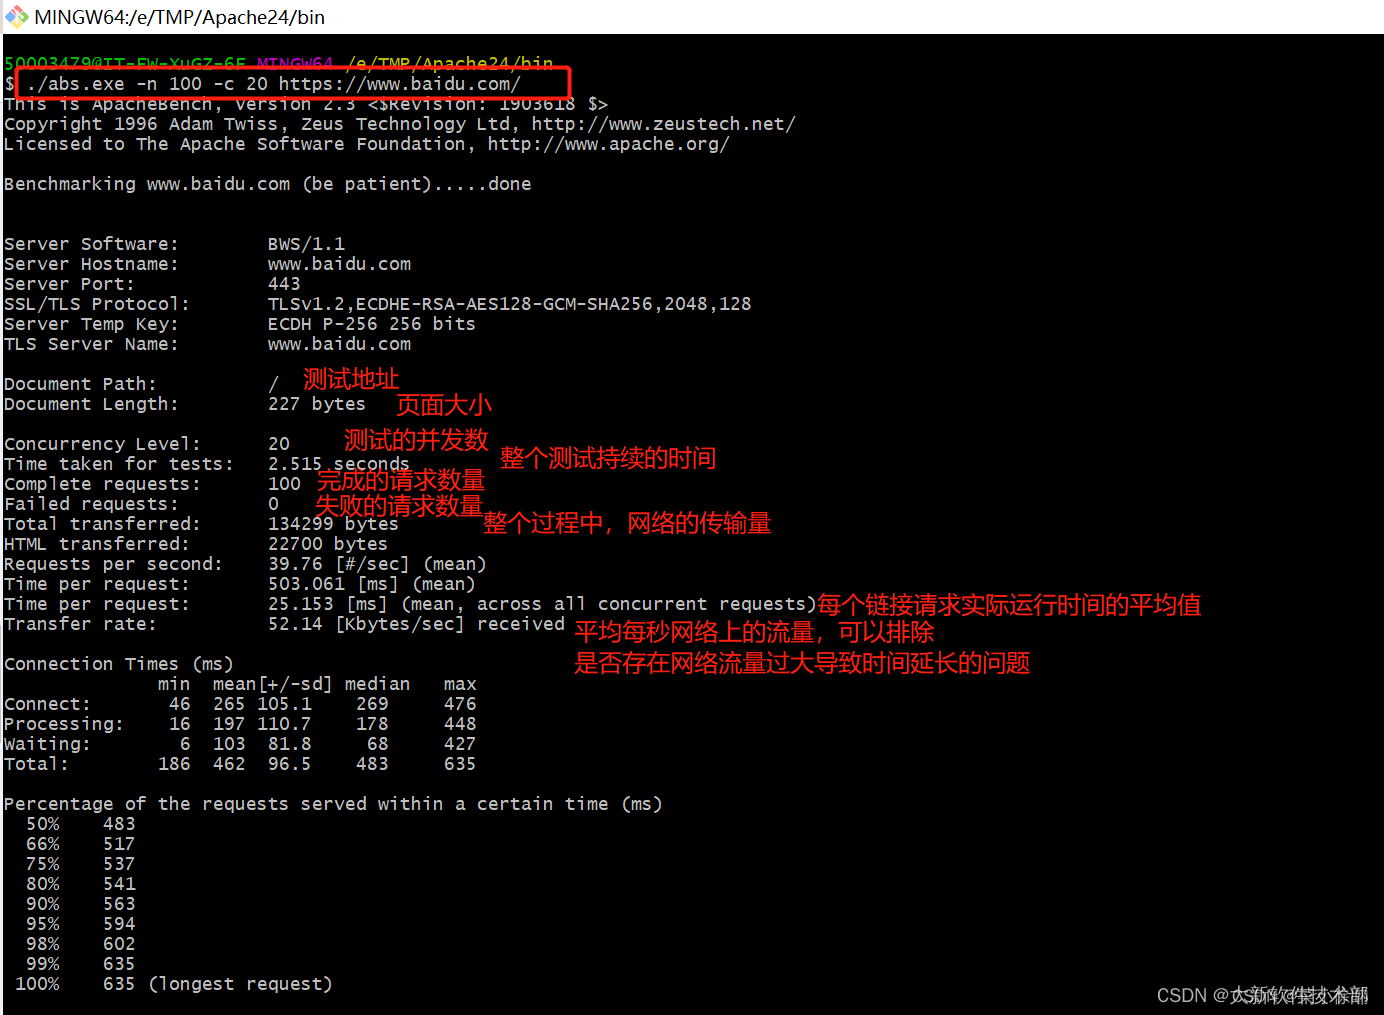Click the http://www.apache.org/ link text

tap(609, 144)
